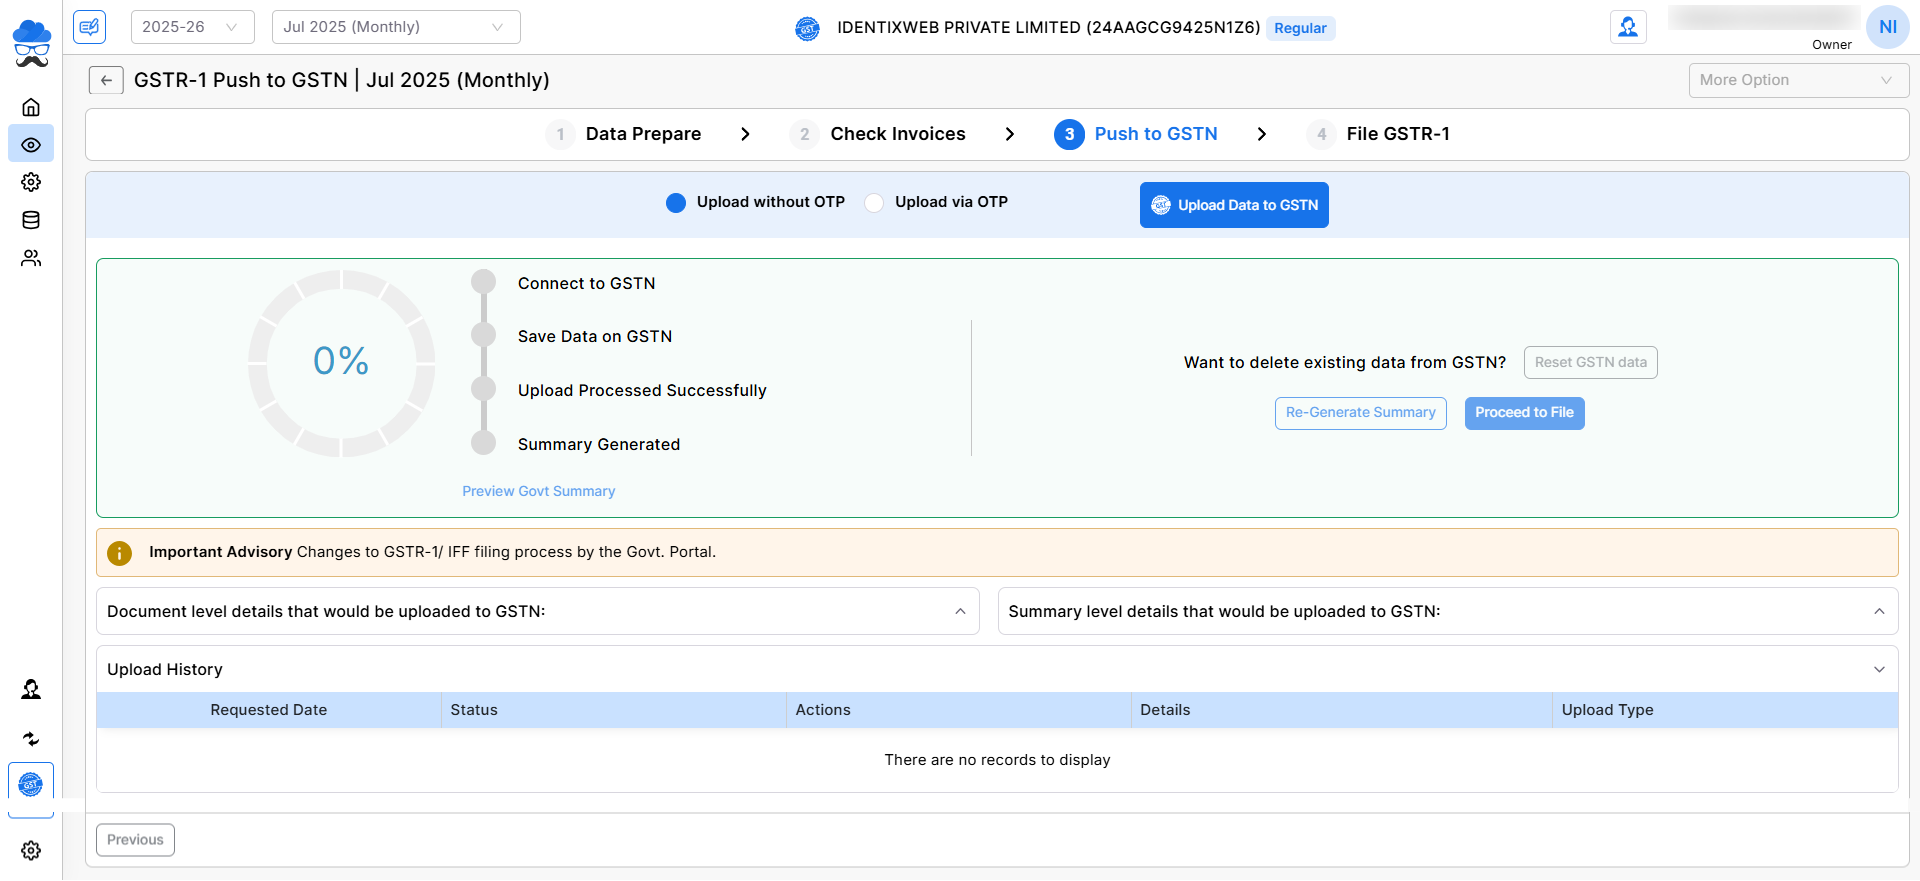Click the Proceed to File button
This screenshot has height=881, width=1920.
point(1524,413)
